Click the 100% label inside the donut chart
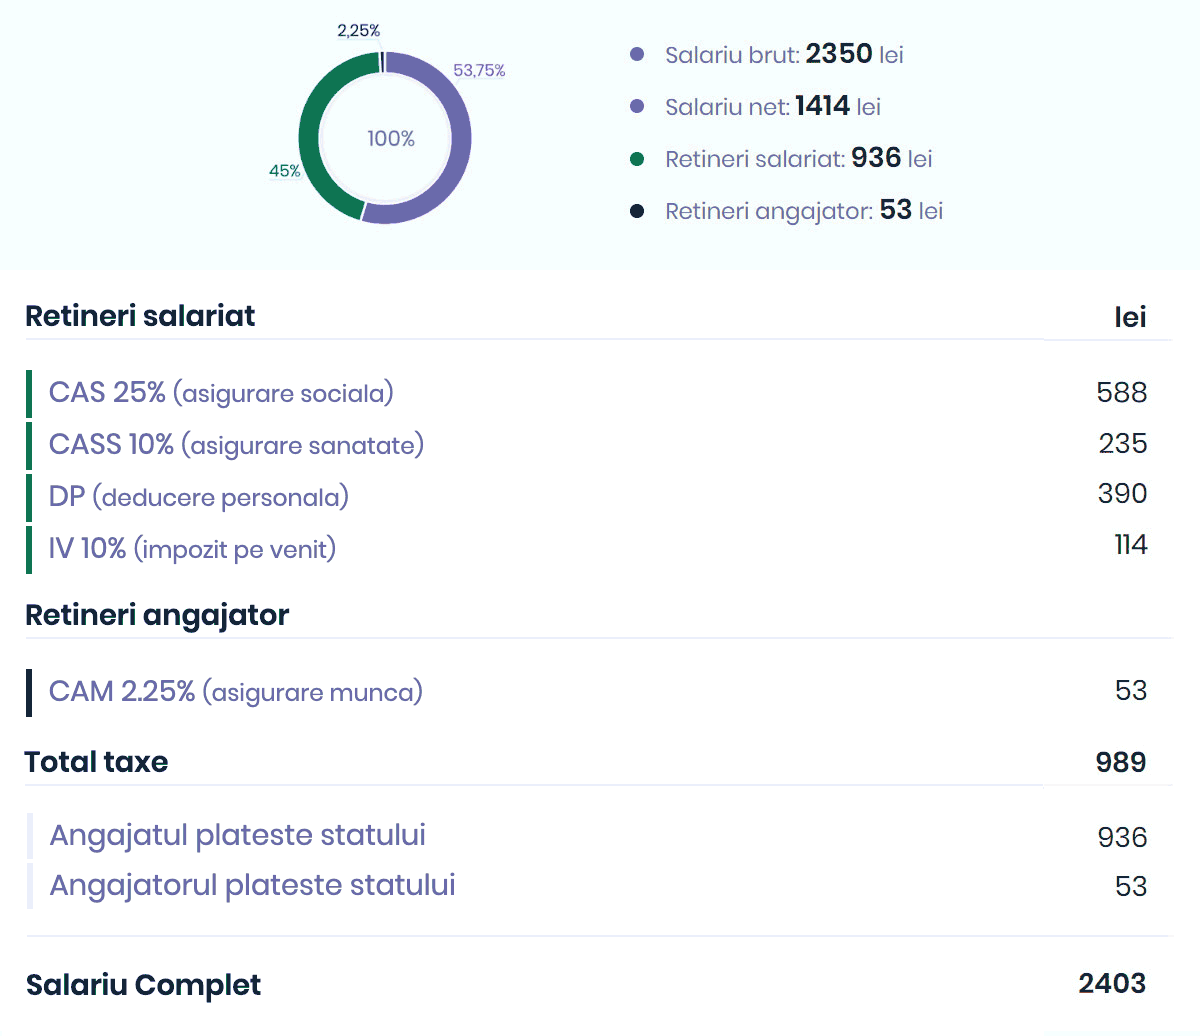This screenshot has height=1036, width=1200. tap(389, 139)
